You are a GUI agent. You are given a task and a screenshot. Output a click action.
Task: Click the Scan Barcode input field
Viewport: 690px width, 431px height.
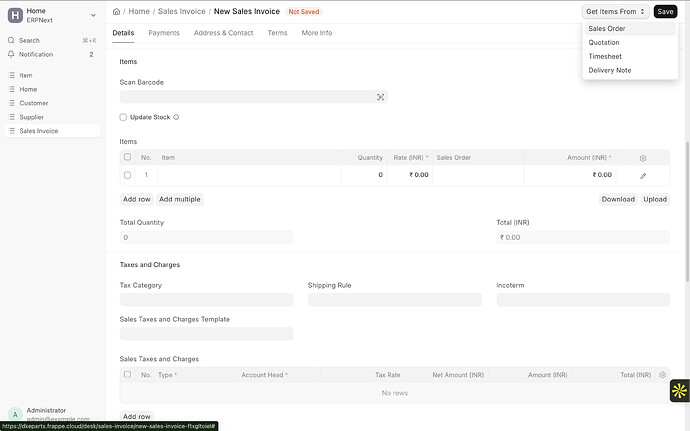(253, 97)
